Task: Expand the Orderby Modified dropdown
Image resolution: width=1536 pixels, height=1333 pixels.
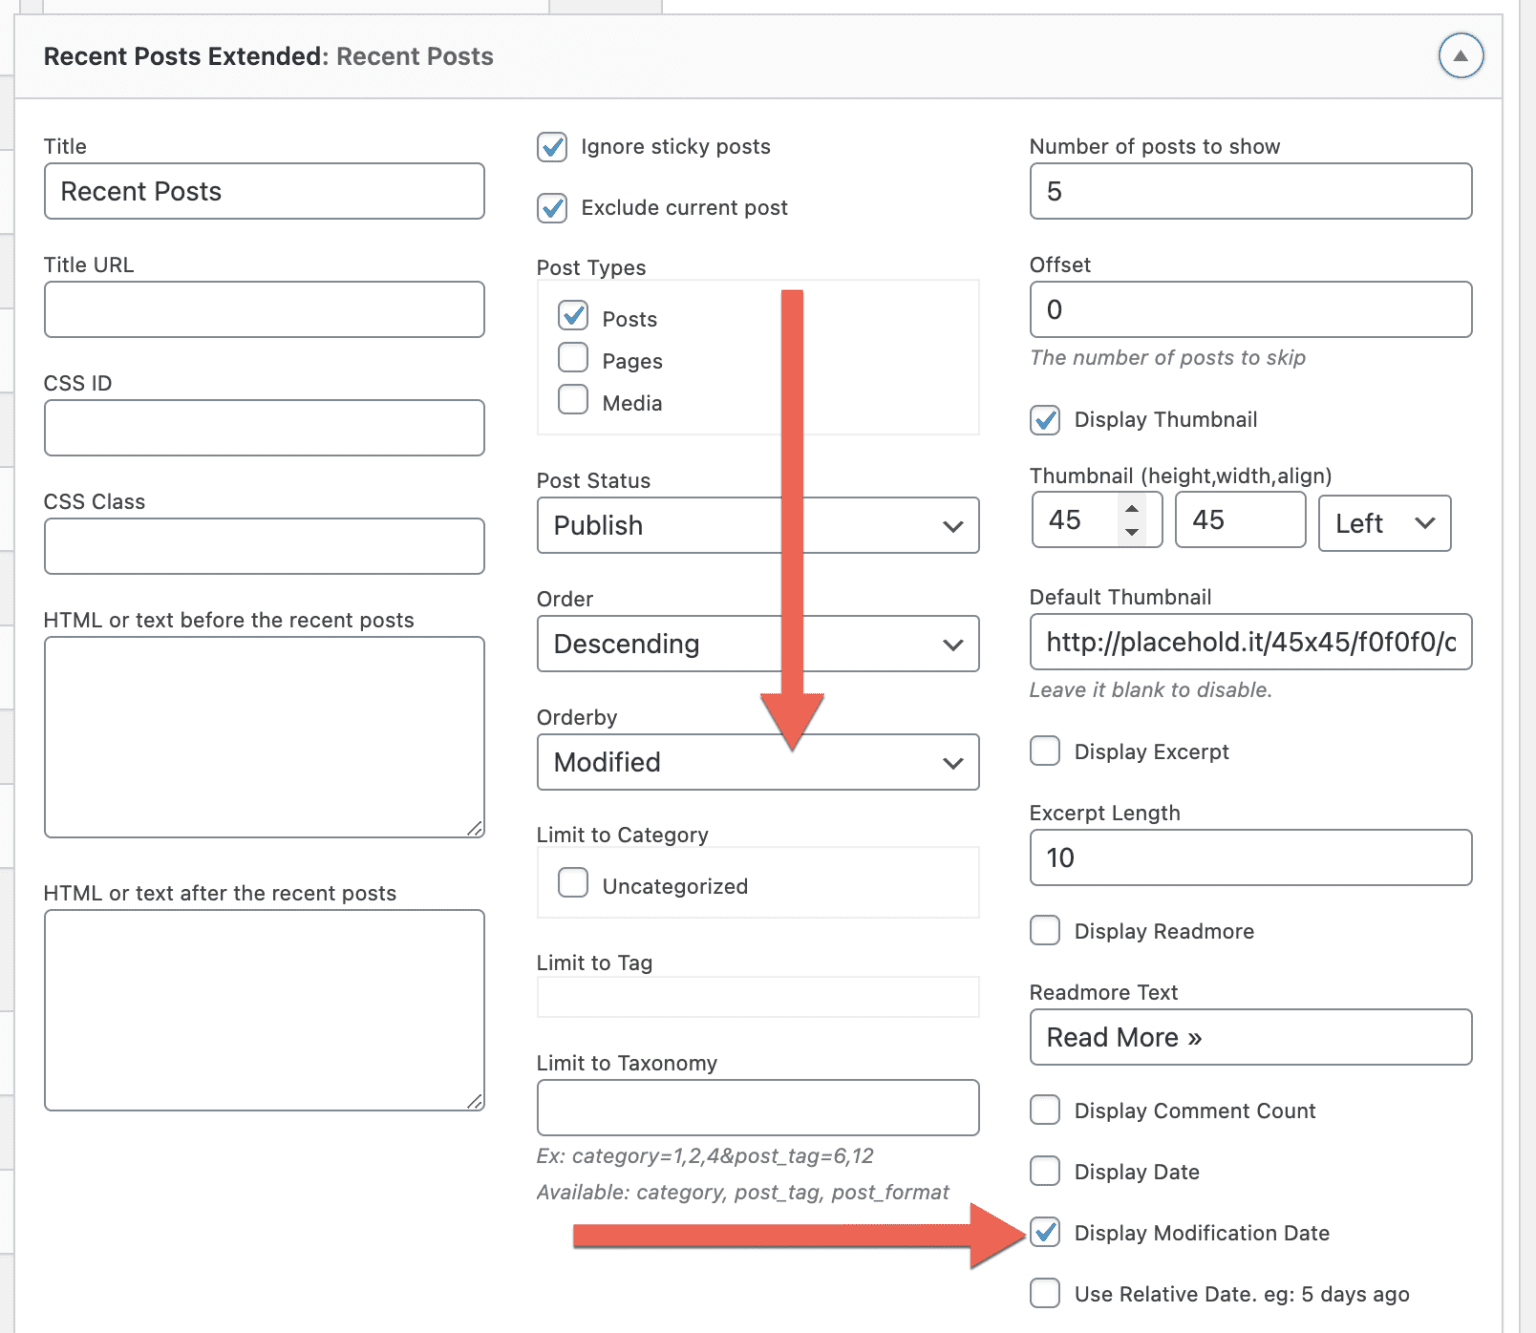Action: (758, 762)
